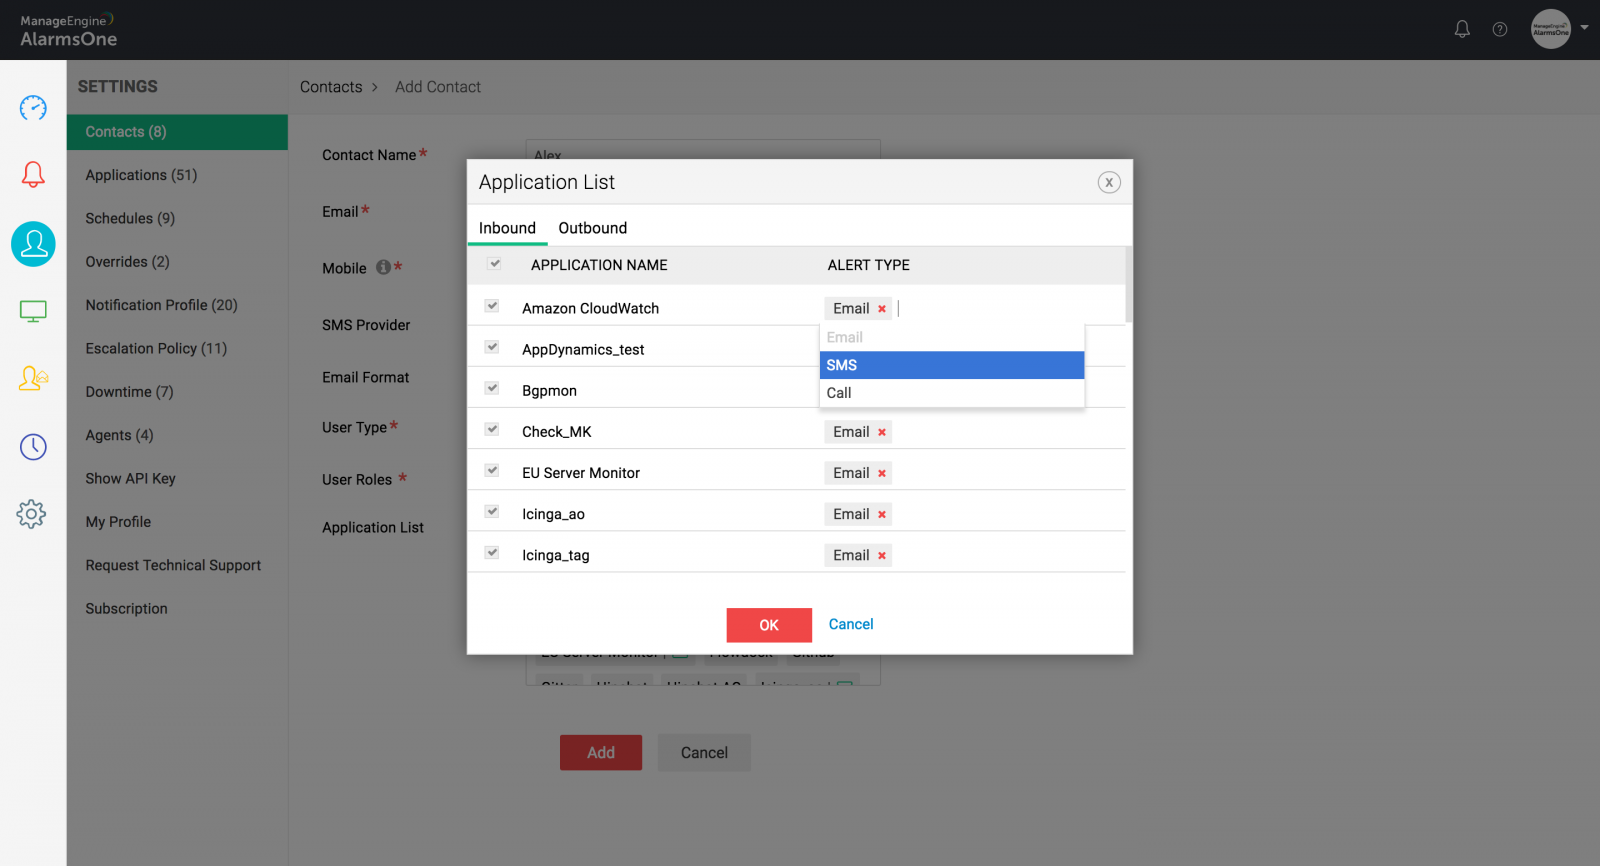Remove Email tag from EU Server Monitor
1600x866 pixels.
click(x=882, y=473)
